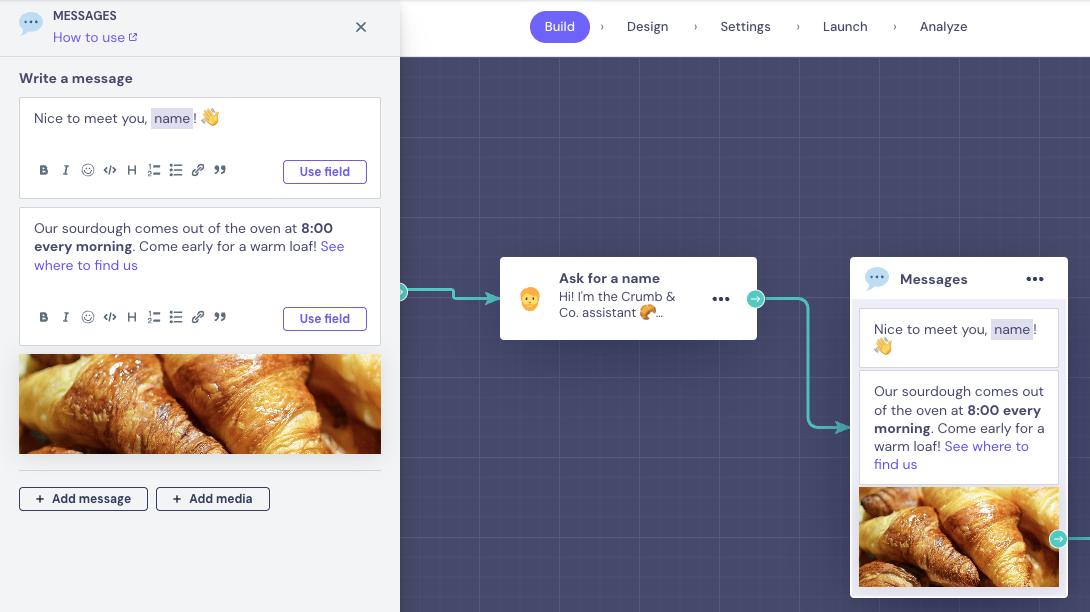The height and width of the screenshot is (612, 1090).
Task: Apply heading style in the sourdough message toolbar
Action: click(x=131, y=317)
